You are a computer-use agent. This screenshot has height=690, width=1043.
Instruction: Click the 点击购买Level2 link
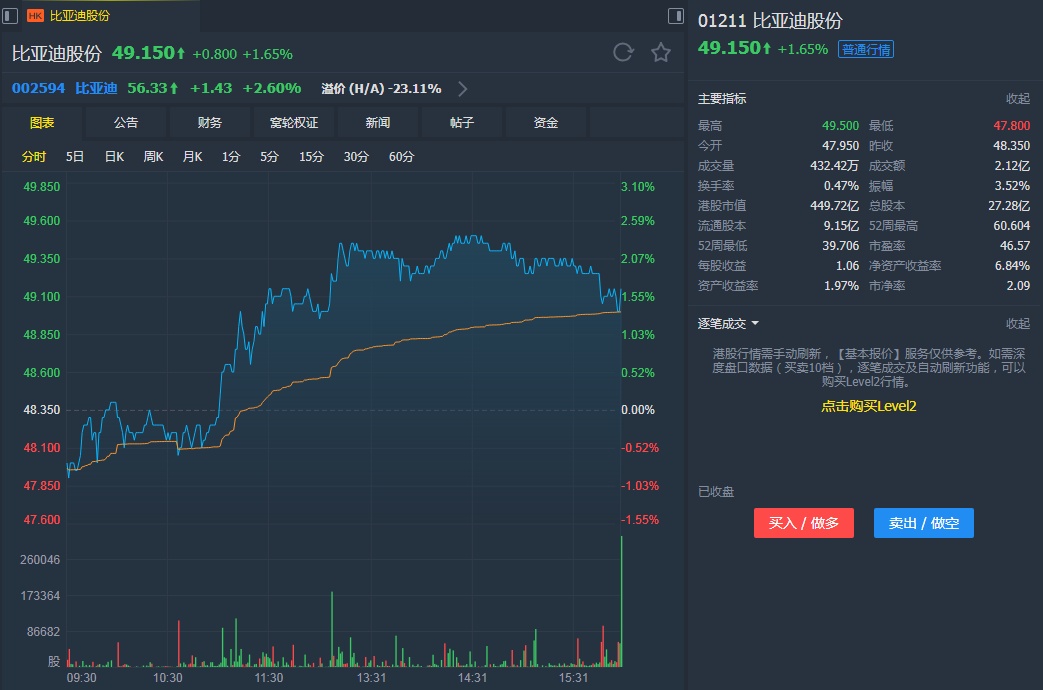point(868,406)
